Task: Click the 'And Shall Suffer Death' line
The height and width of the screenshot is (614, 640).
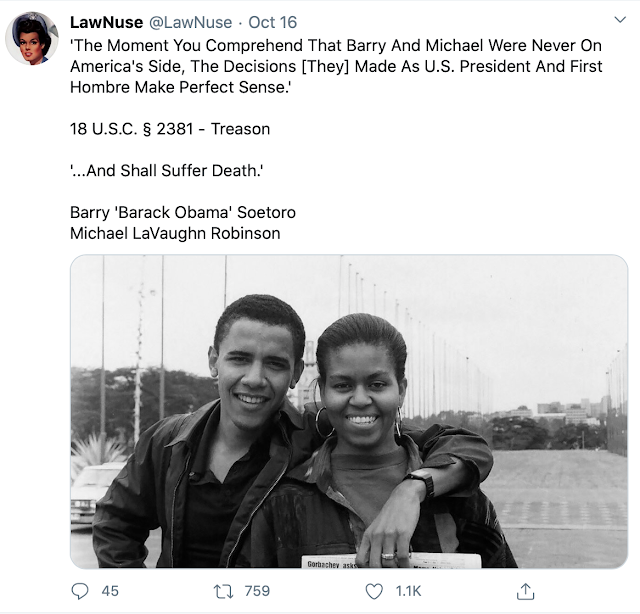Action: pyautogui.click(x=167, y=171)
